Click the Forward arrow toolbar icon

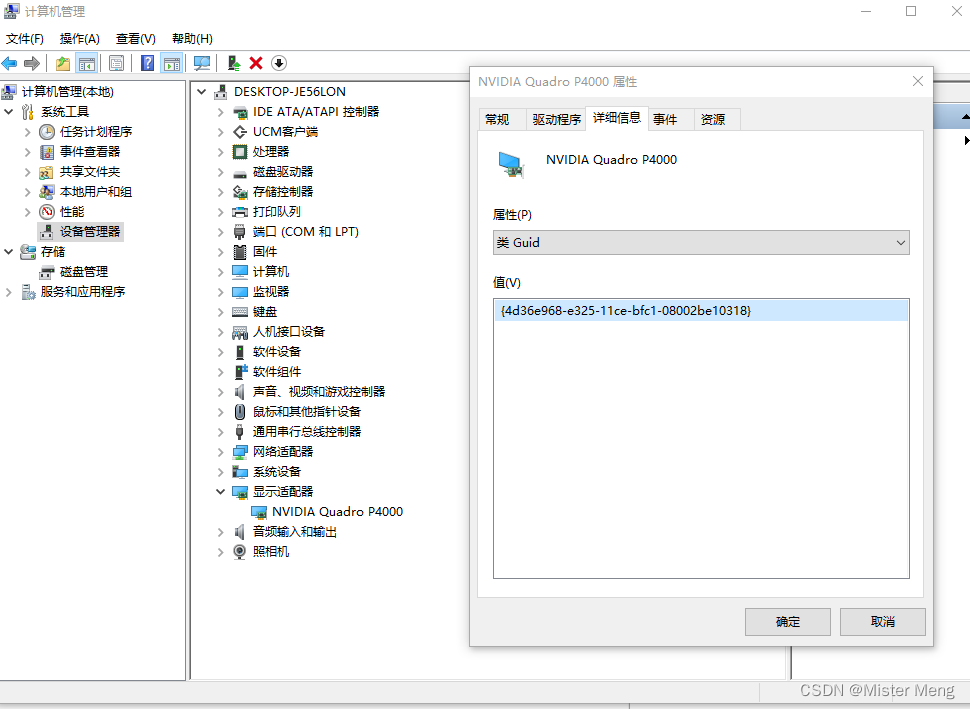[32, 63]
